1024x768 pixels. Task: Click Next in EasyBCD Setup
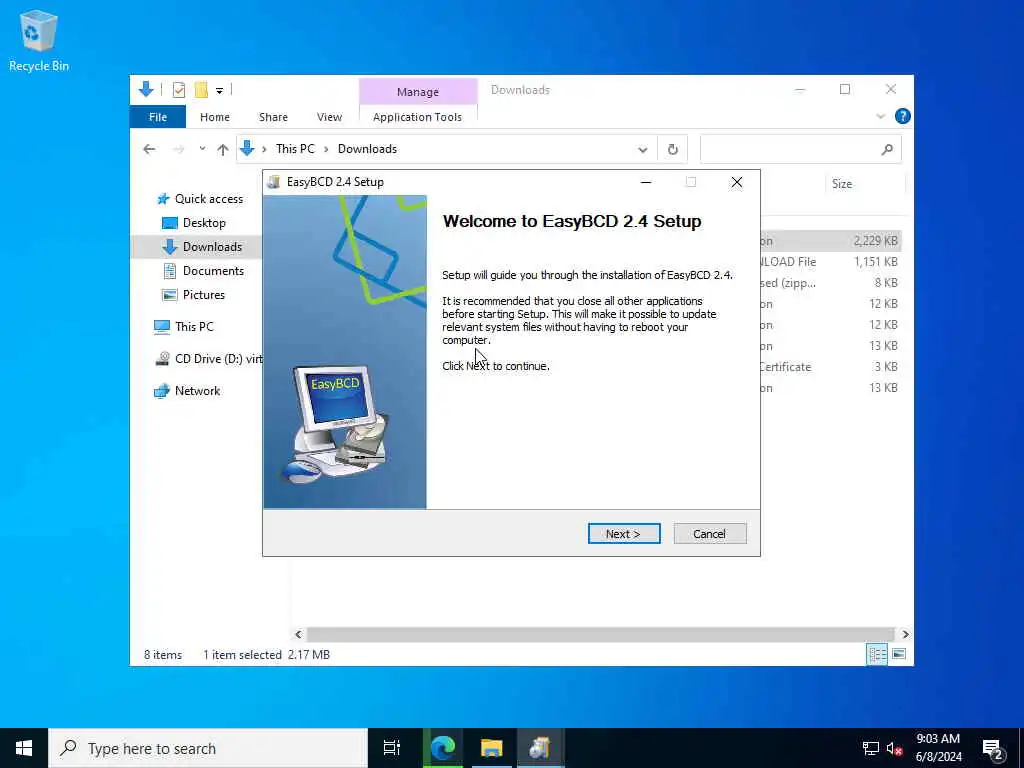click(x=624, y=534)
